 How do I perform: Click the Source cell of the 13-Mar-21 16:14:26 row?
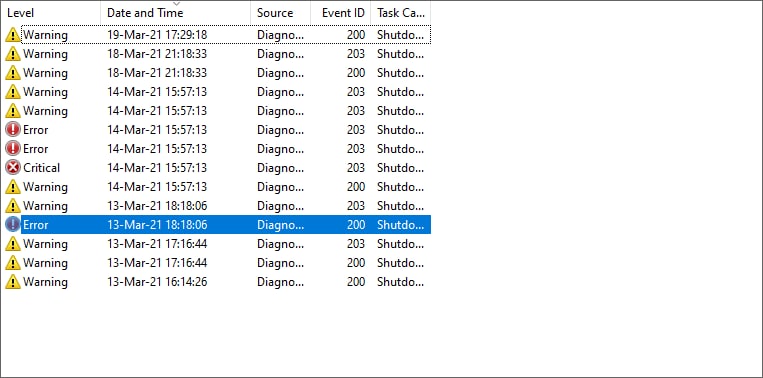281,282
